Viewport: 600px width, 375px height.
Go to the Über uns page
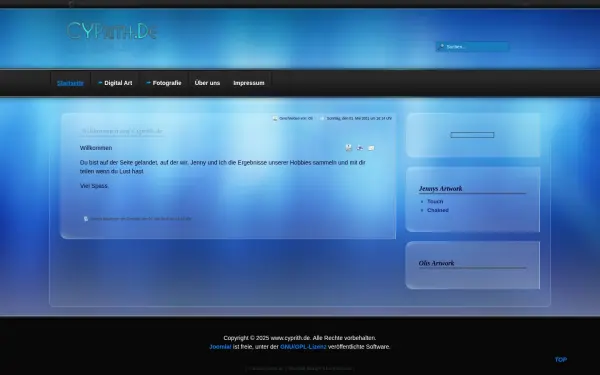pyautogui.click(x=207, y=83)
